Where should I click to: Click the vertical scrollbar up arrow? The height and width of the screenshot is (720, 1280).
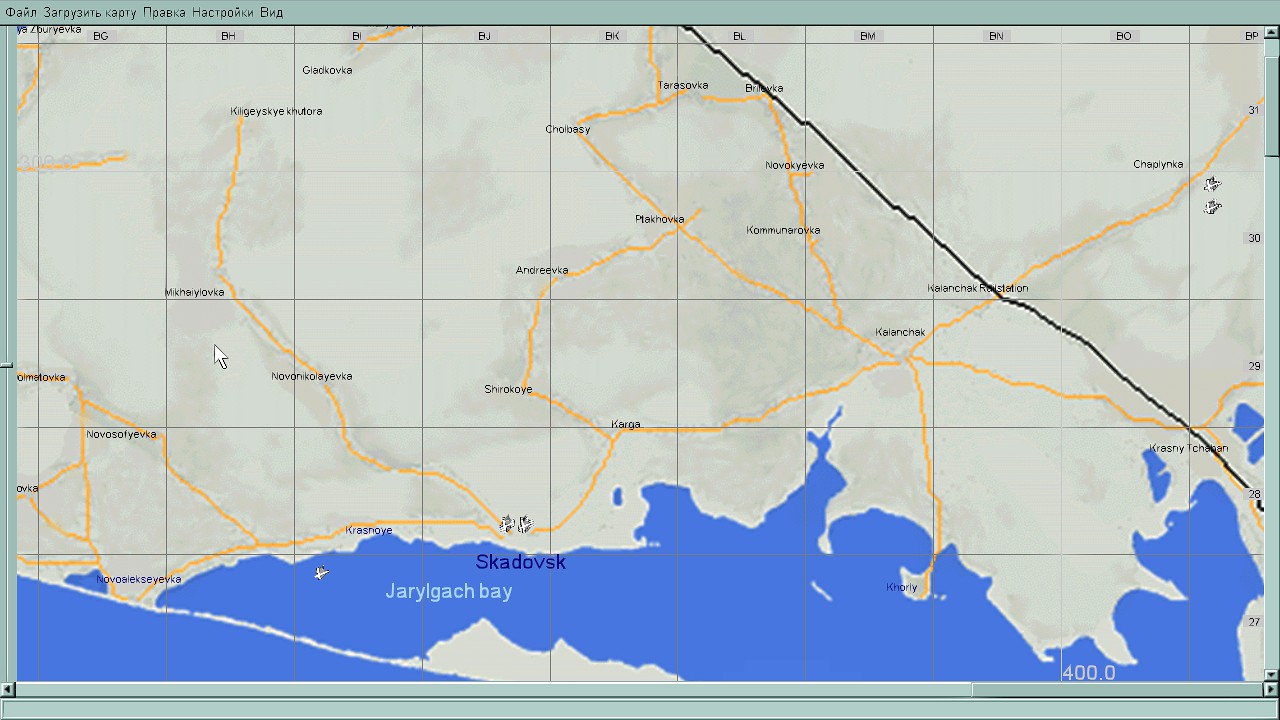[1272, 32]
